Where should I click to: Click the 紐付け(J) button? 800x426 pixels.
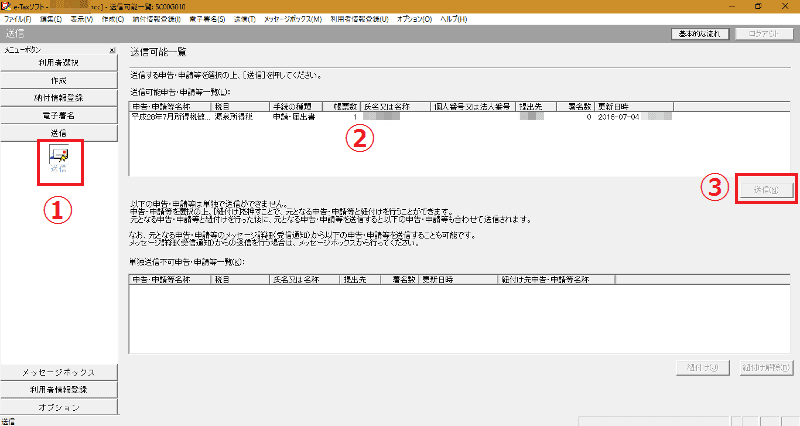[703, 367]
